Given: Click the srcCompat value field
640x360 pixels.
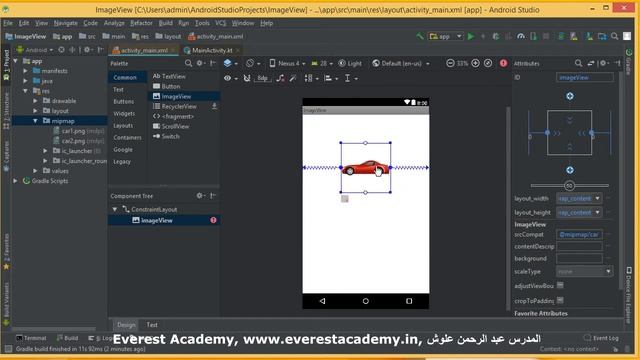Looking at the screenshot, I should click(579, 235).
